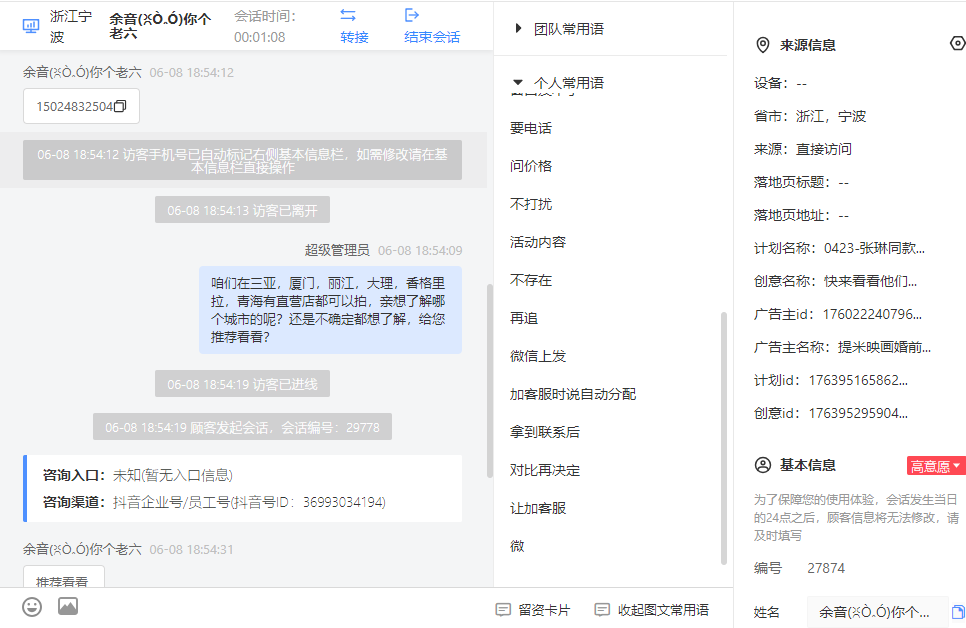The image size is (966, 628).
Task: Click the 咨询渠道 抖音企业号 row
Action: tap(214, 502)
